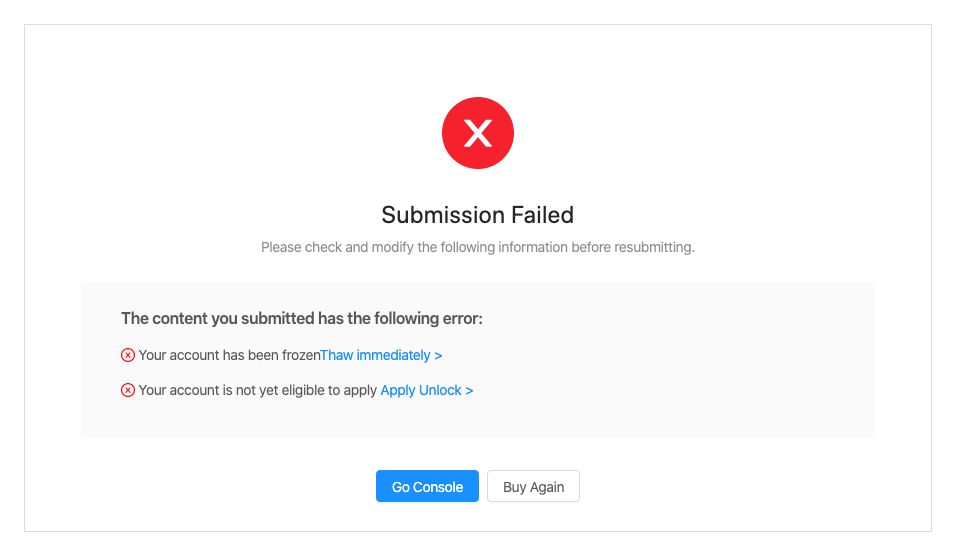Image resolution: width=956 pixels, height=556 pixels.
Task: Select the Buy Again button
Action: click(x=533, y=487)
